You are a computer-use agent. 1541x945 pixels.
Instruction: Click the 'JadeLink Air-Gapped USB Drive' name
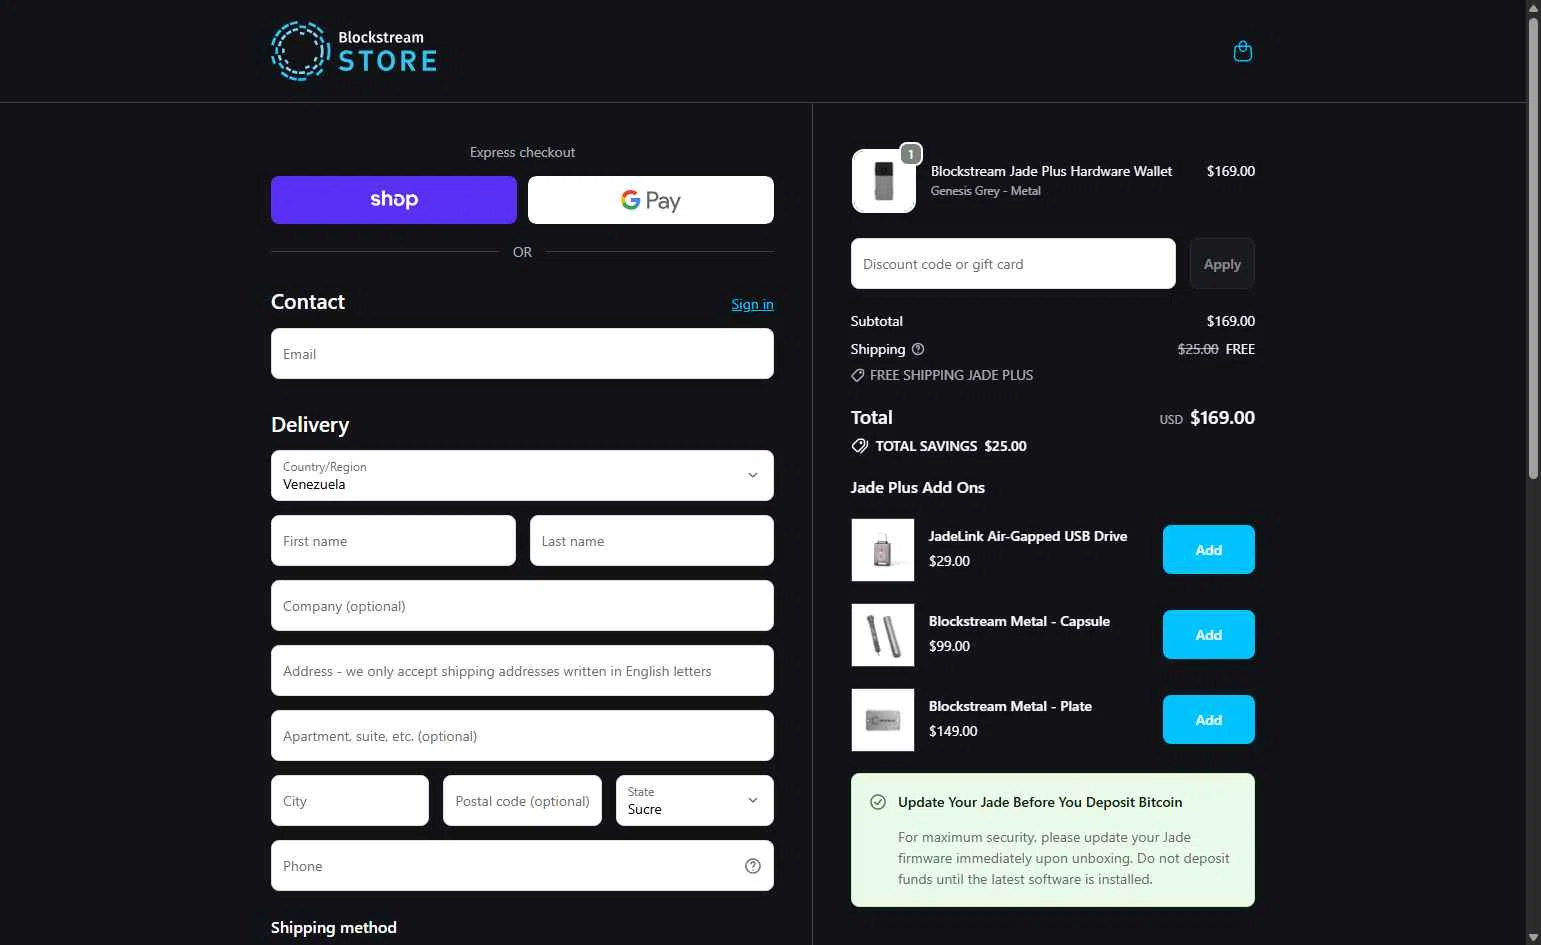coord(1028,536)
